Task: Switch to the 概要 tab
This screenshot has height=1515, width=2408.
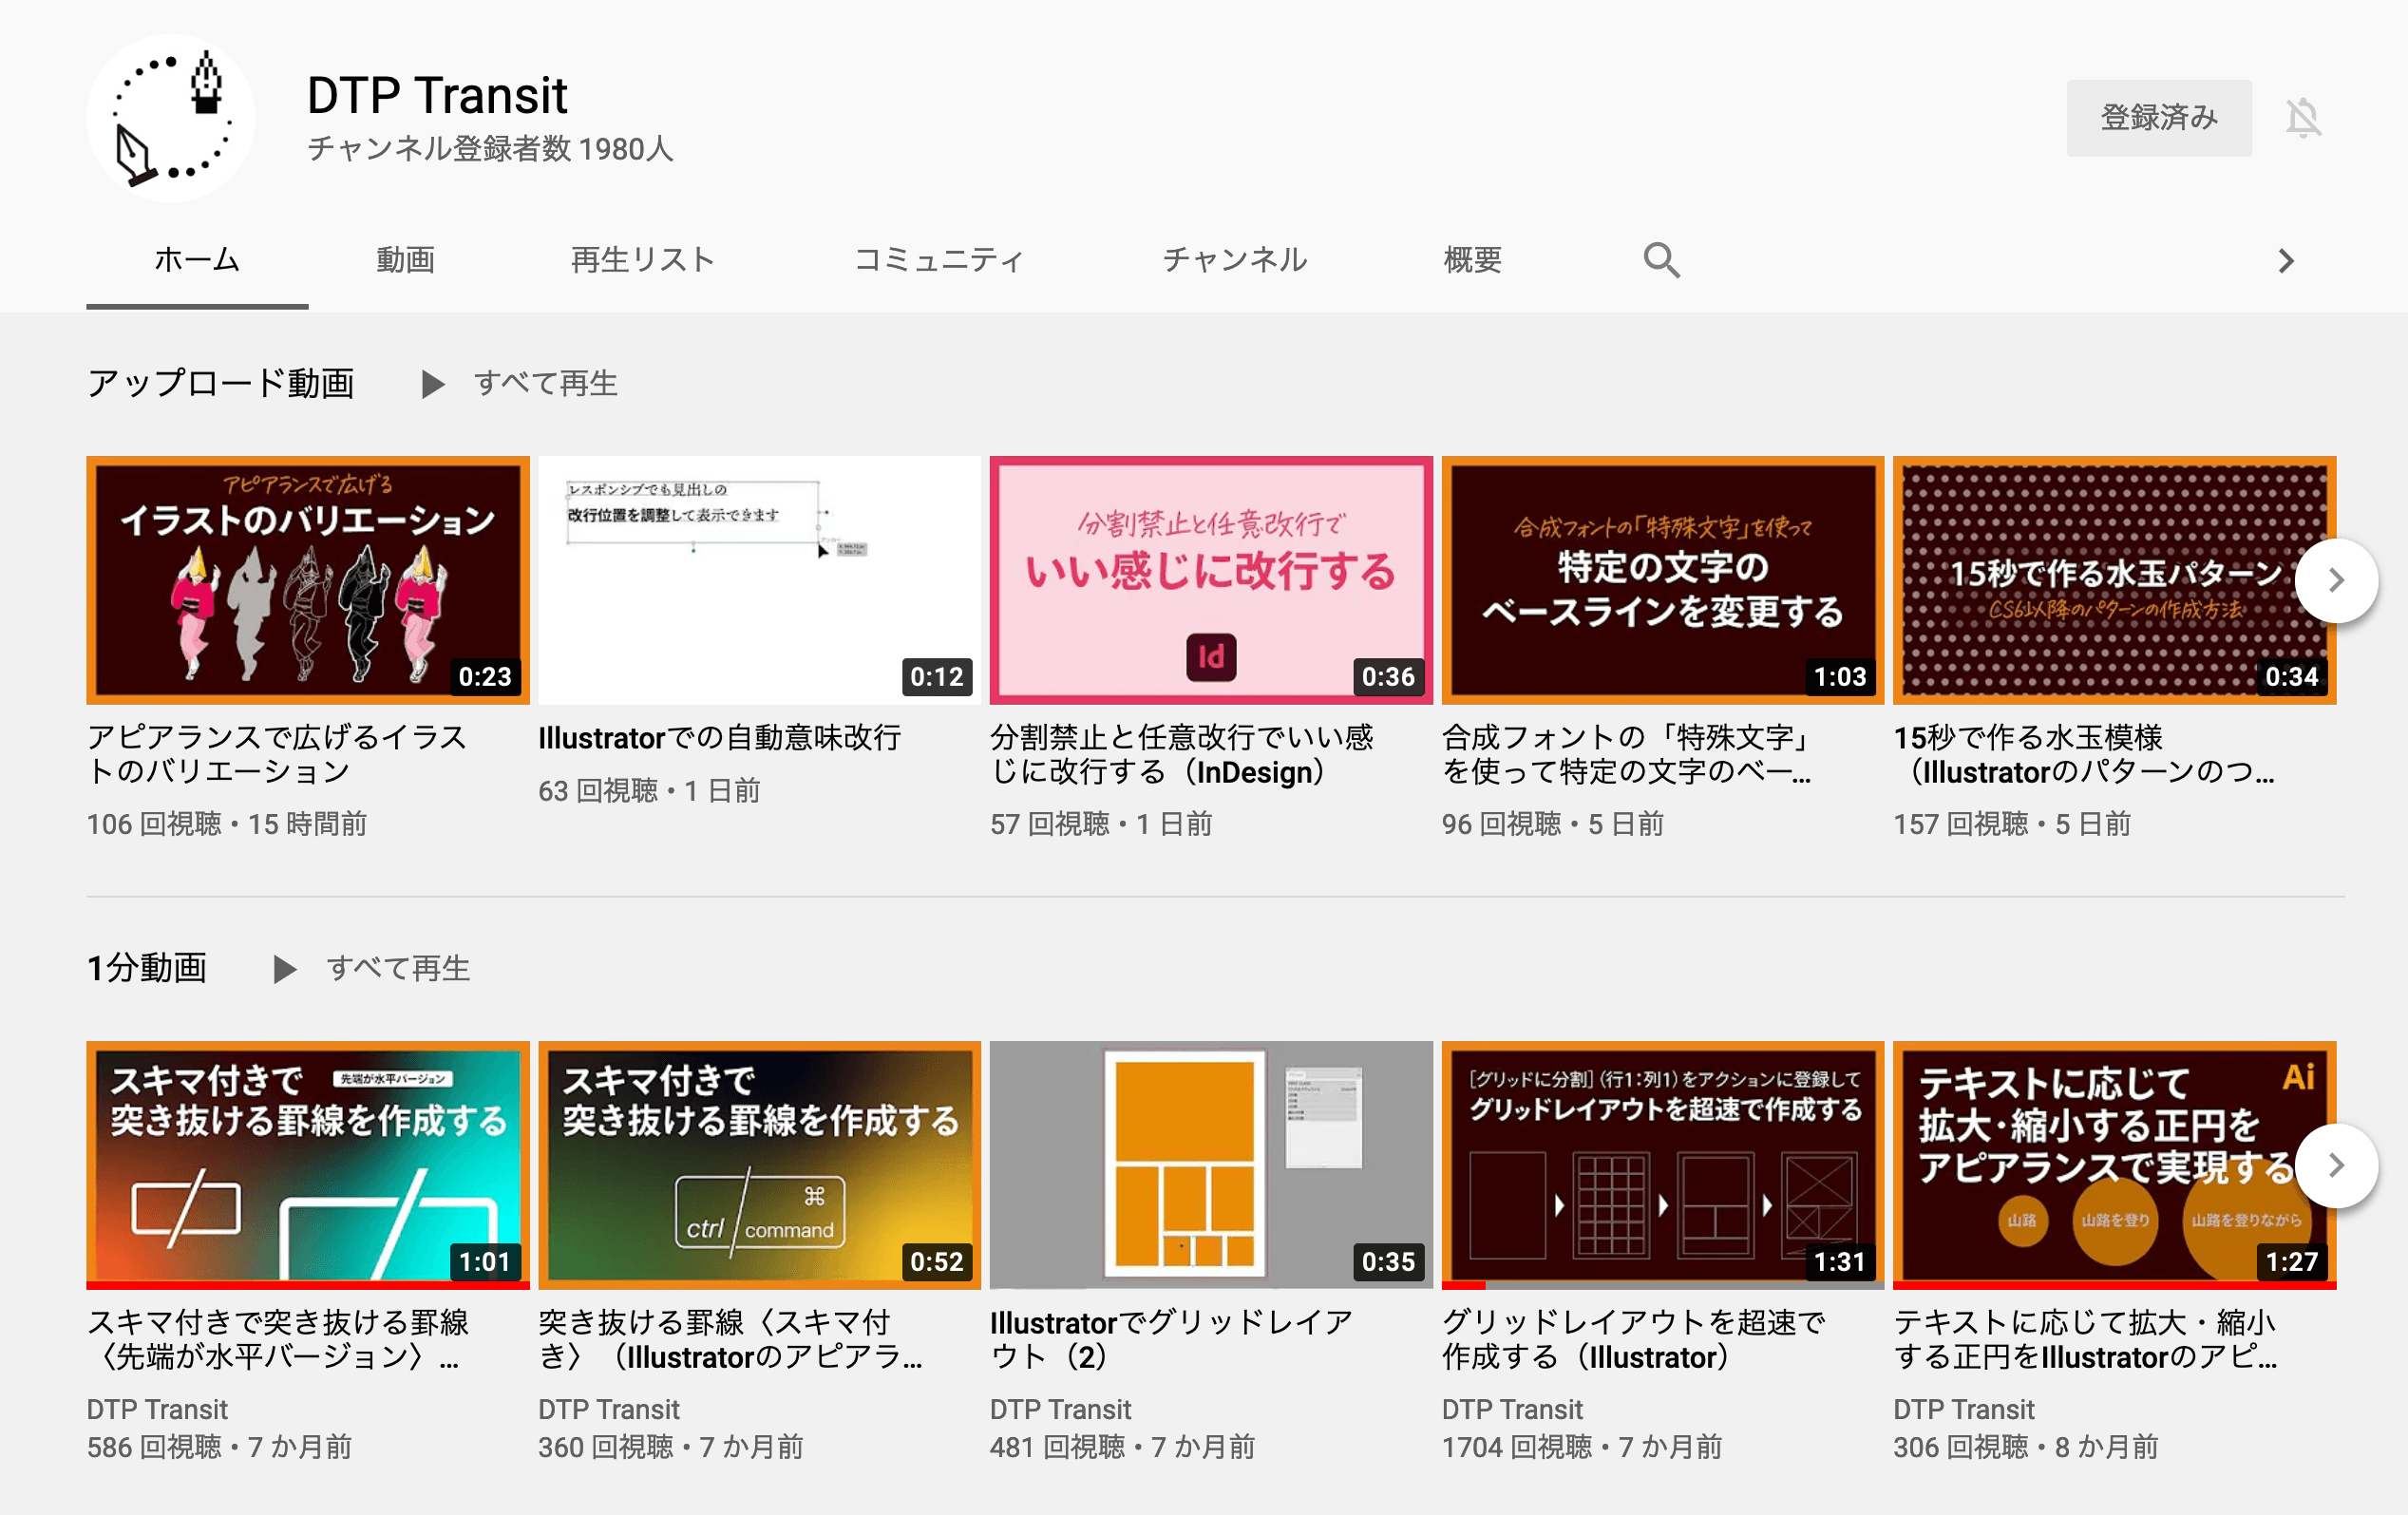Action: [1472, 260]
